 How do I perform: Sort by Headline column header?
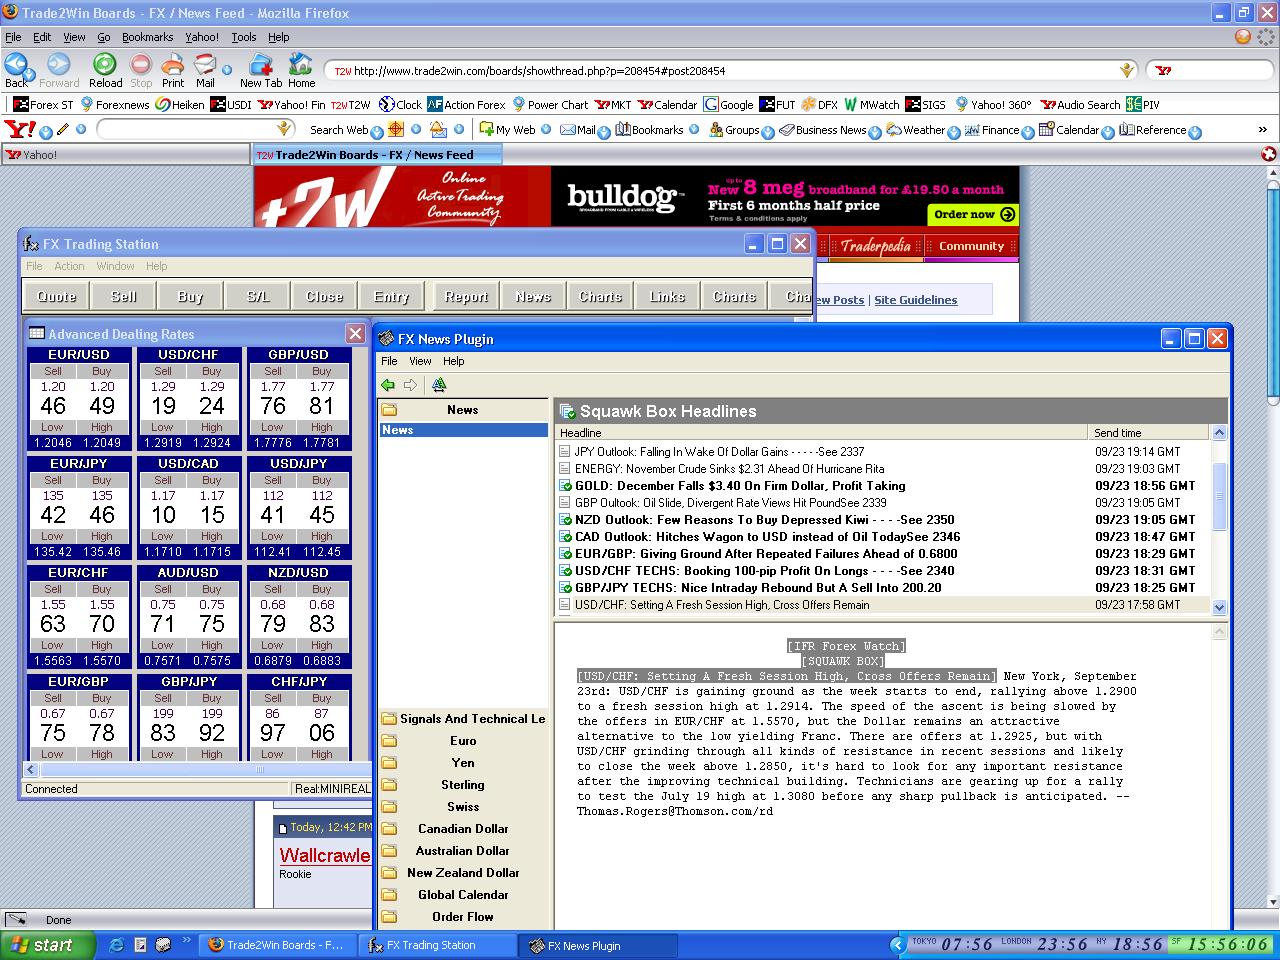pos(821,432)
